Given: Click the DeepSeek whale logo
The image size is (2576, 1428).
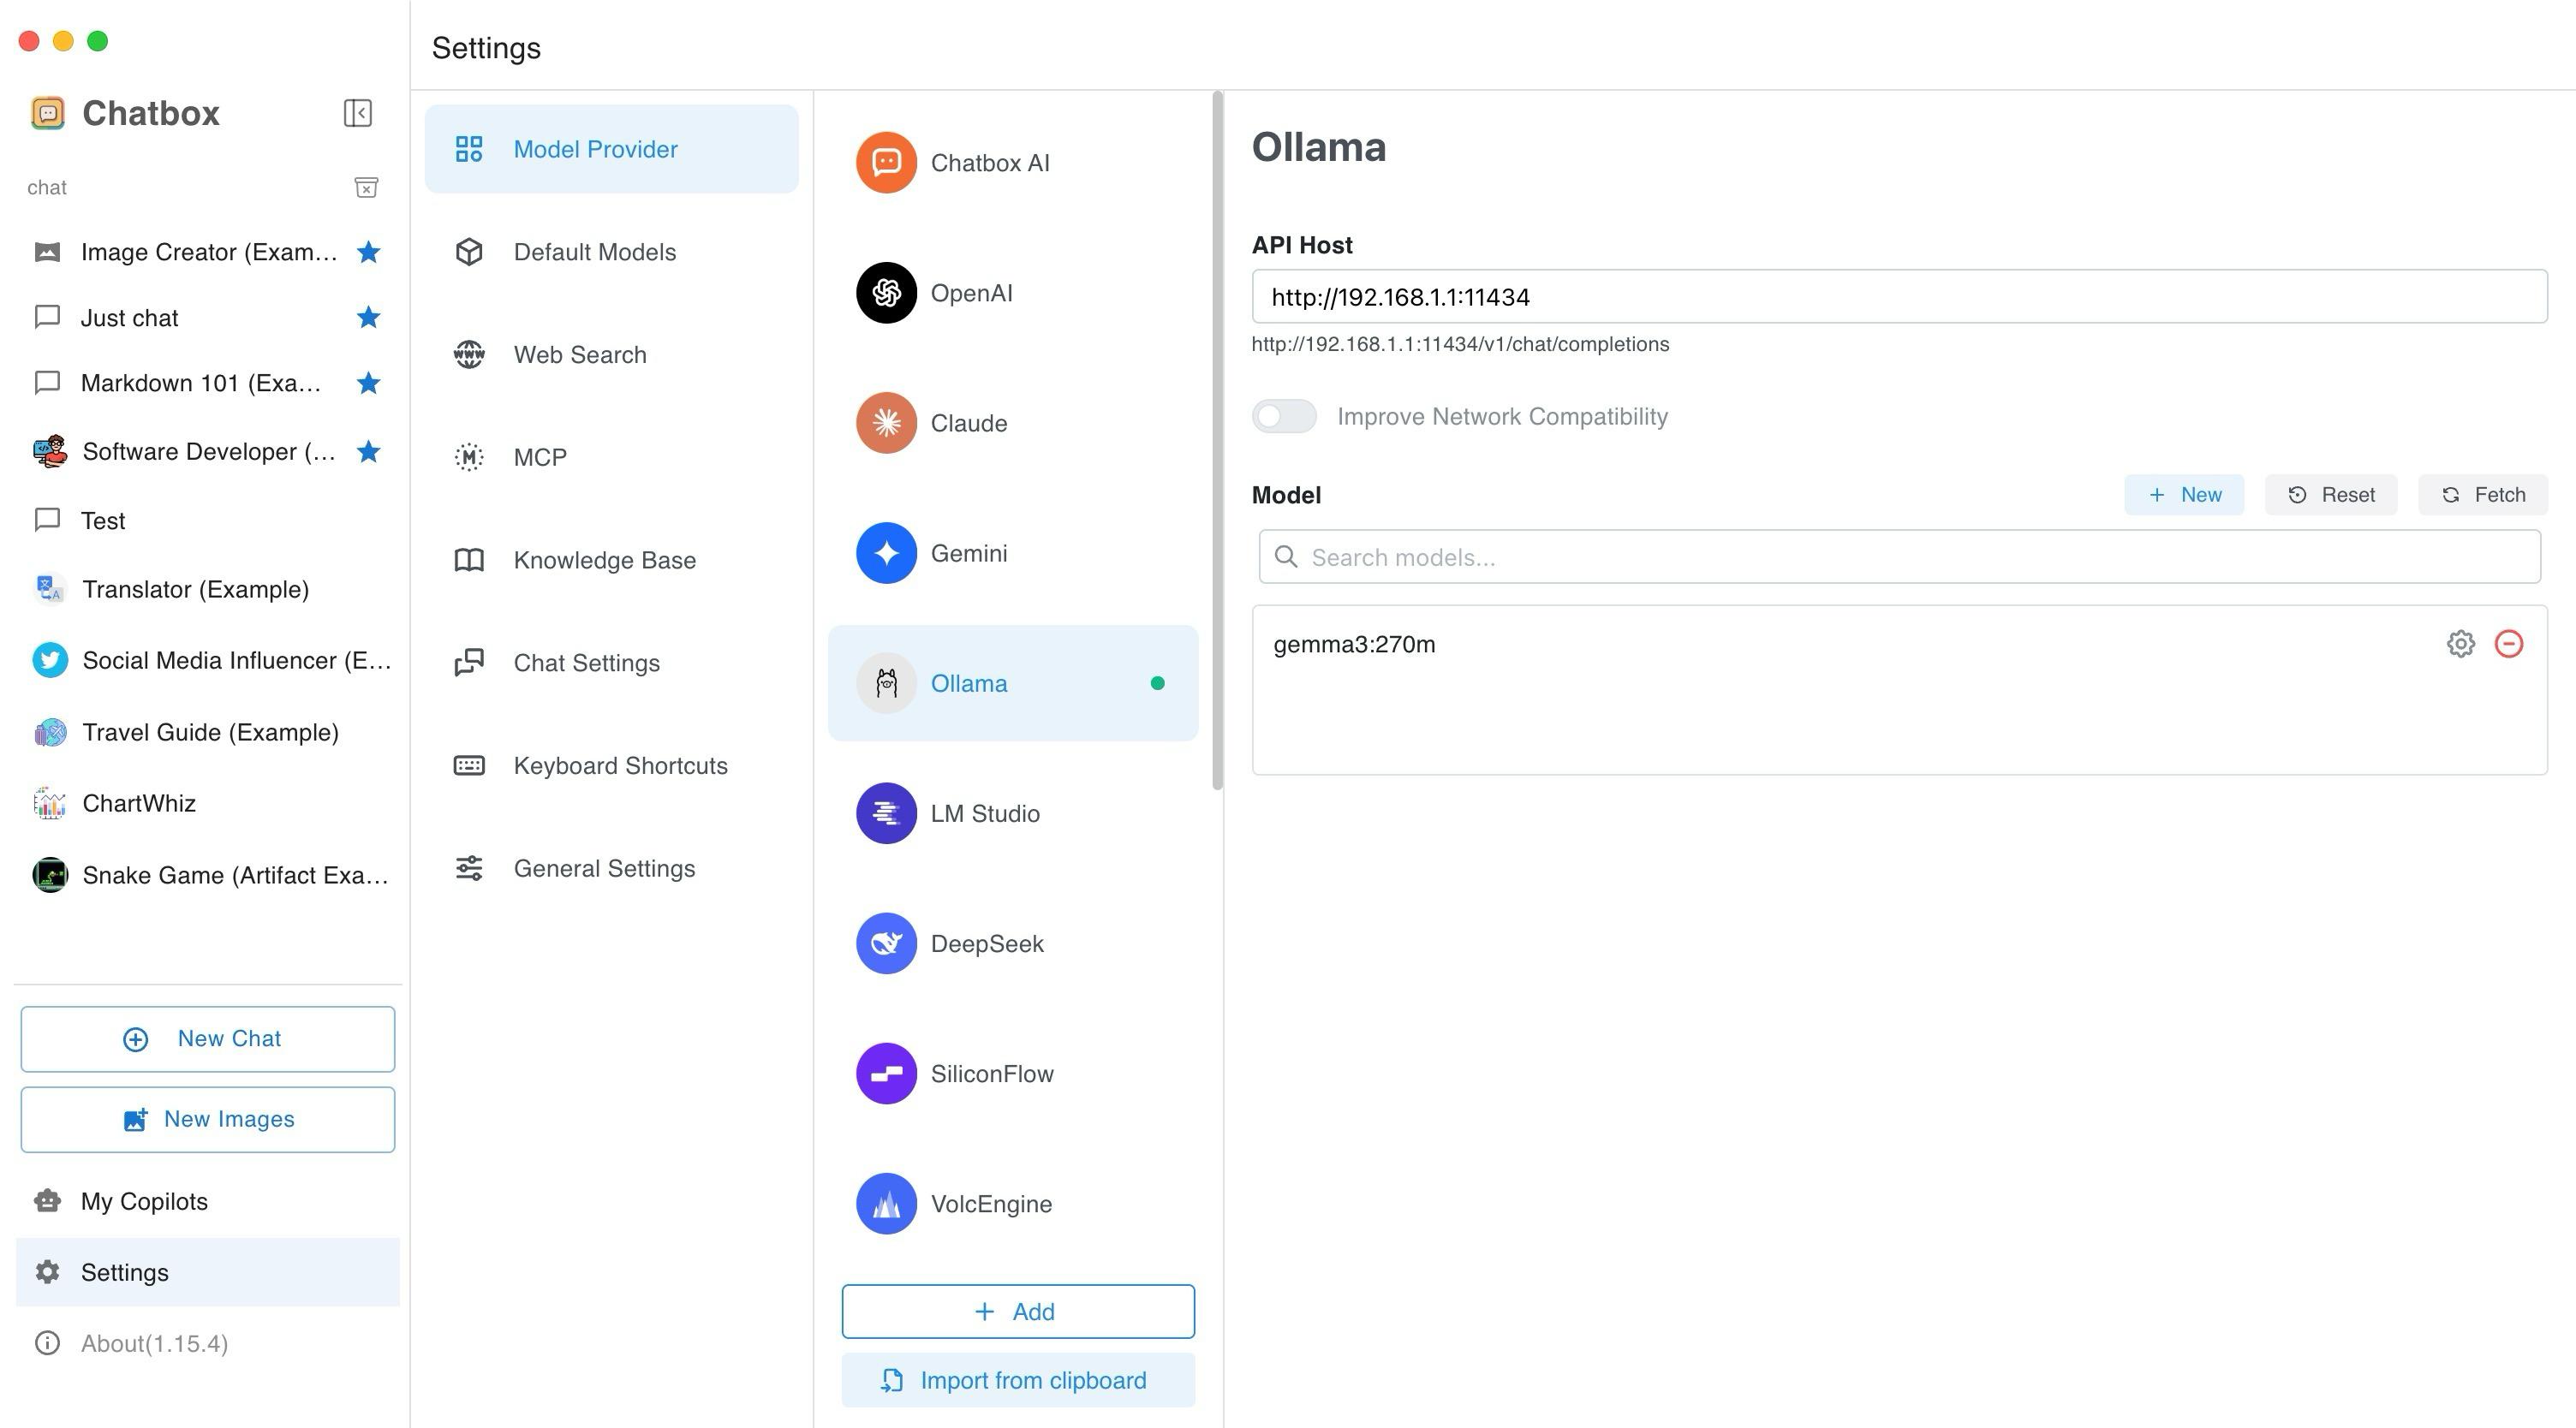Looking at the screenshot, I should point(886,943).
